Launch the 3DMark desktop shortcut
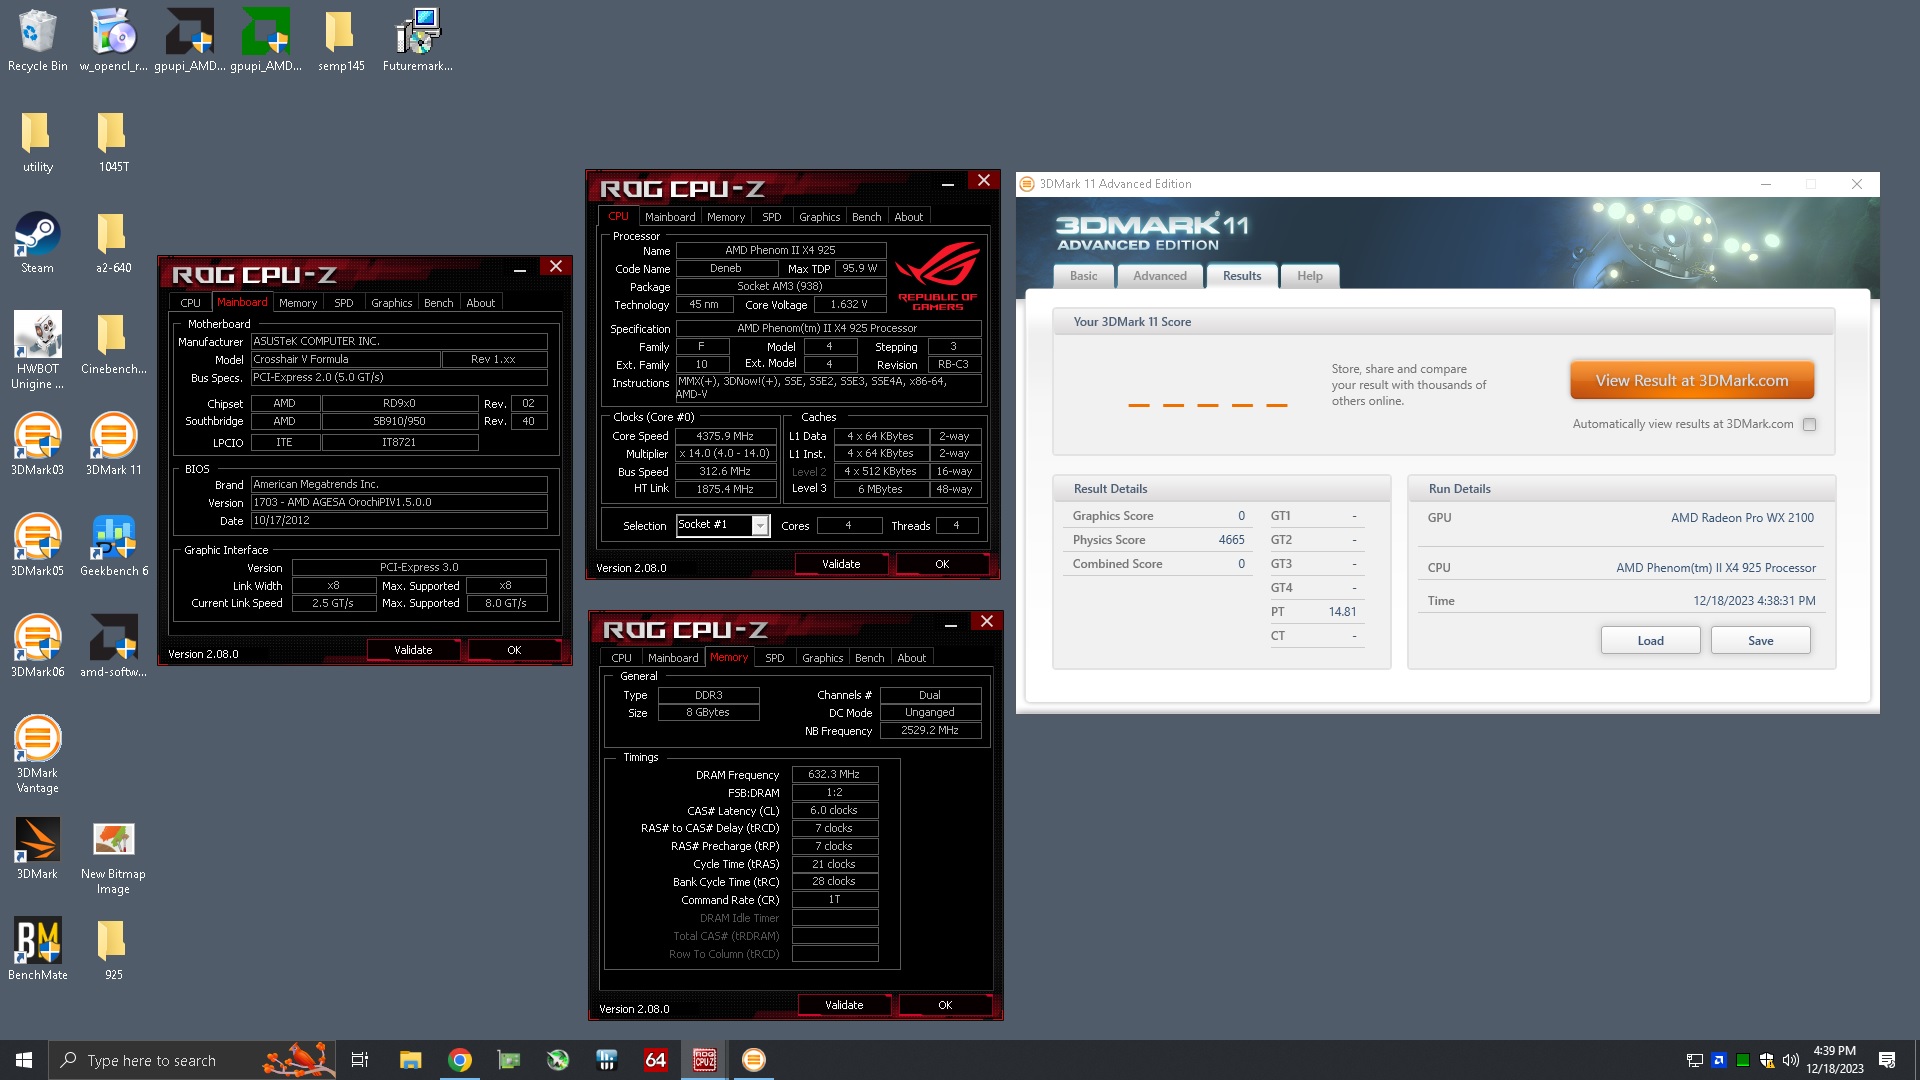Viewport: 1920px width, 1080px height. click(37, 848)
